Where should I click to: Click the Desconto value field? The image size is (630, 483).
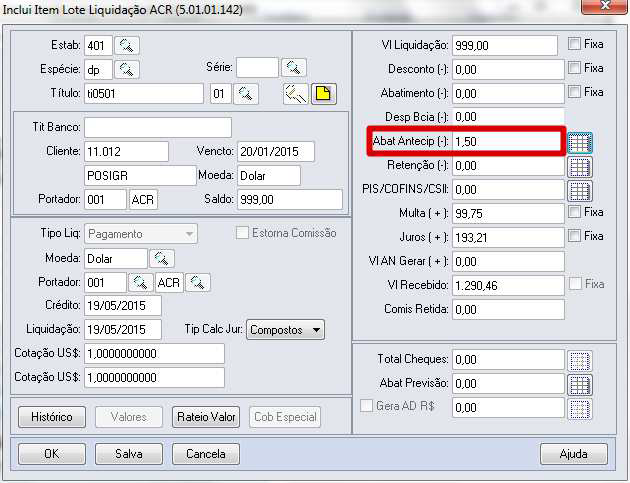click(508, 70)
